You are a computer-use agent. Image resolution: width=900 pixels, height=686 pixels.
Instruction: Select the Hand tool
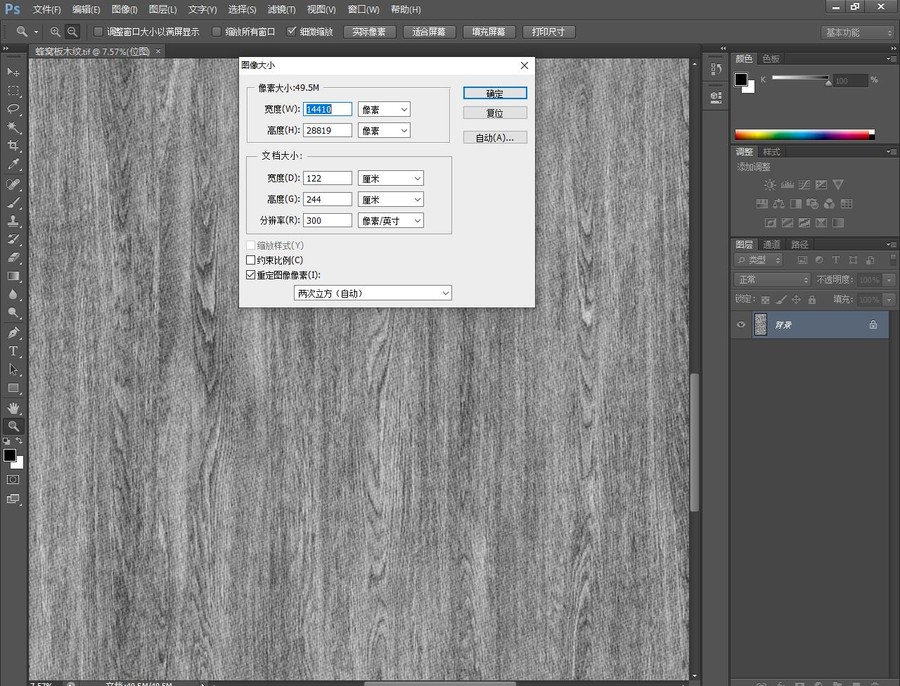13,408
